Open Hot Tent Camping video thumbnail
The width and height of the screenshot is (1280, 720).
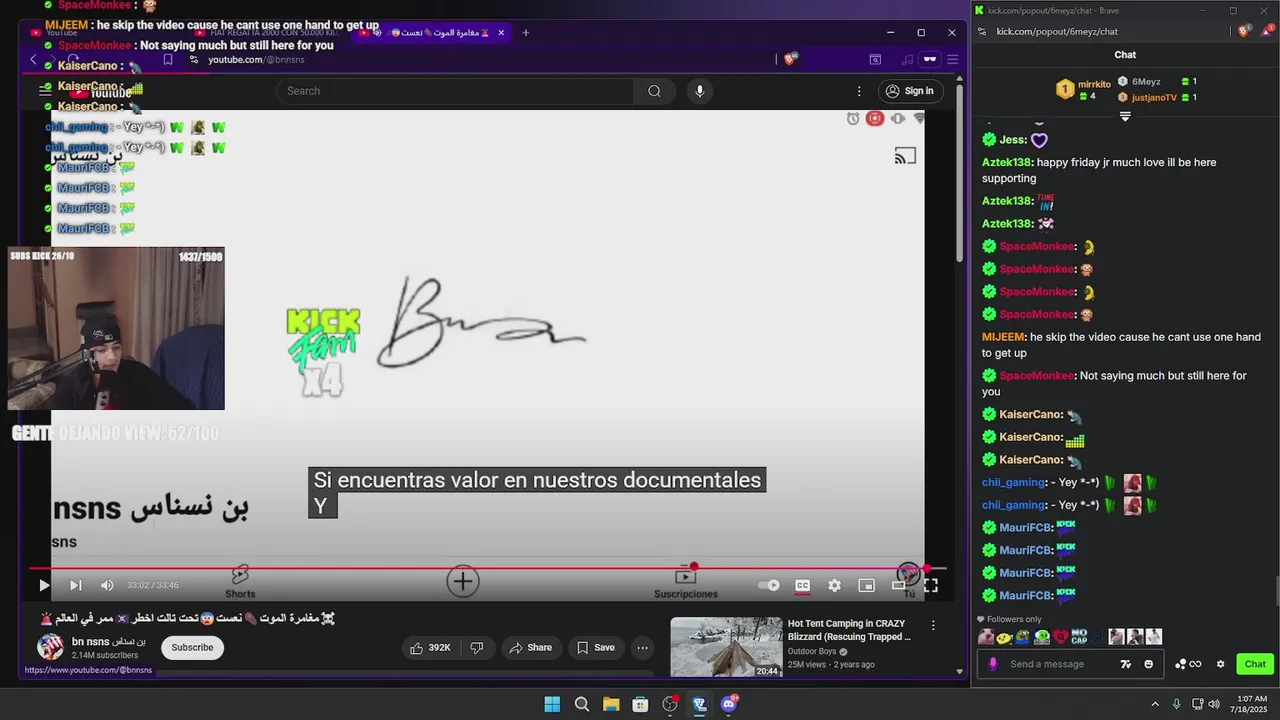point(726,646)
